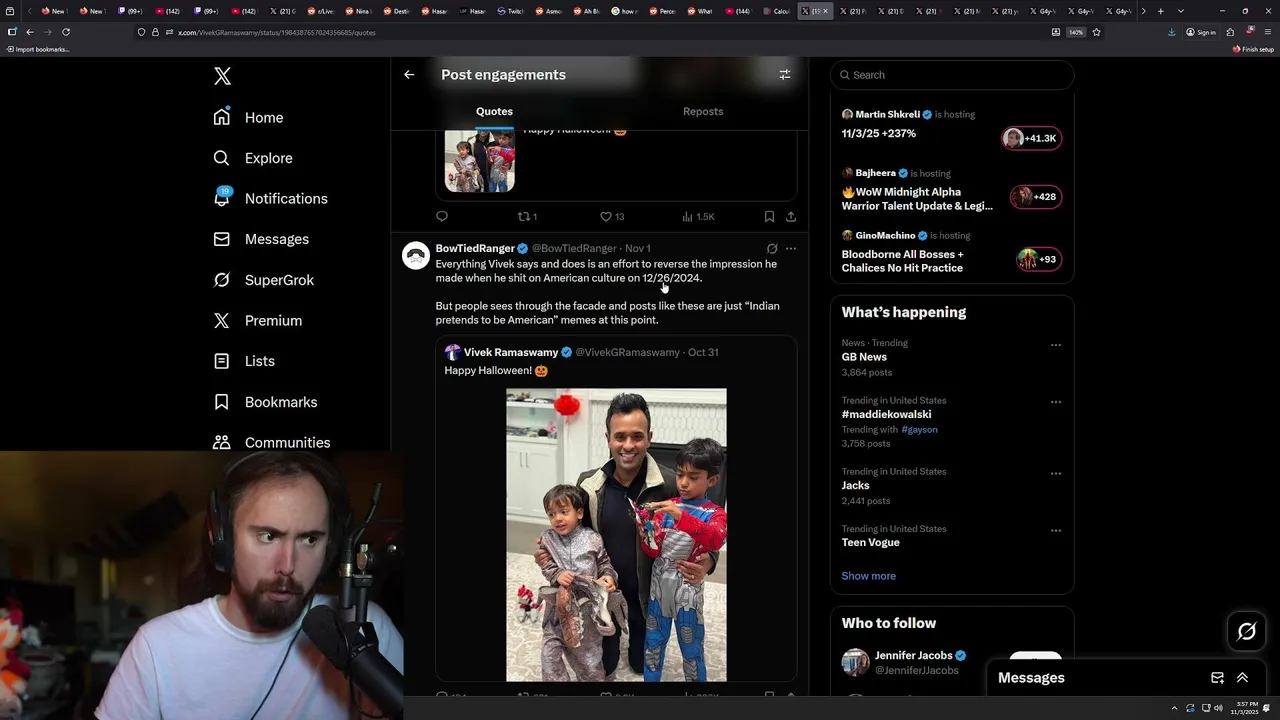Click Show more under What's happening
1280x720 pixels.
[x=868, y=576]
